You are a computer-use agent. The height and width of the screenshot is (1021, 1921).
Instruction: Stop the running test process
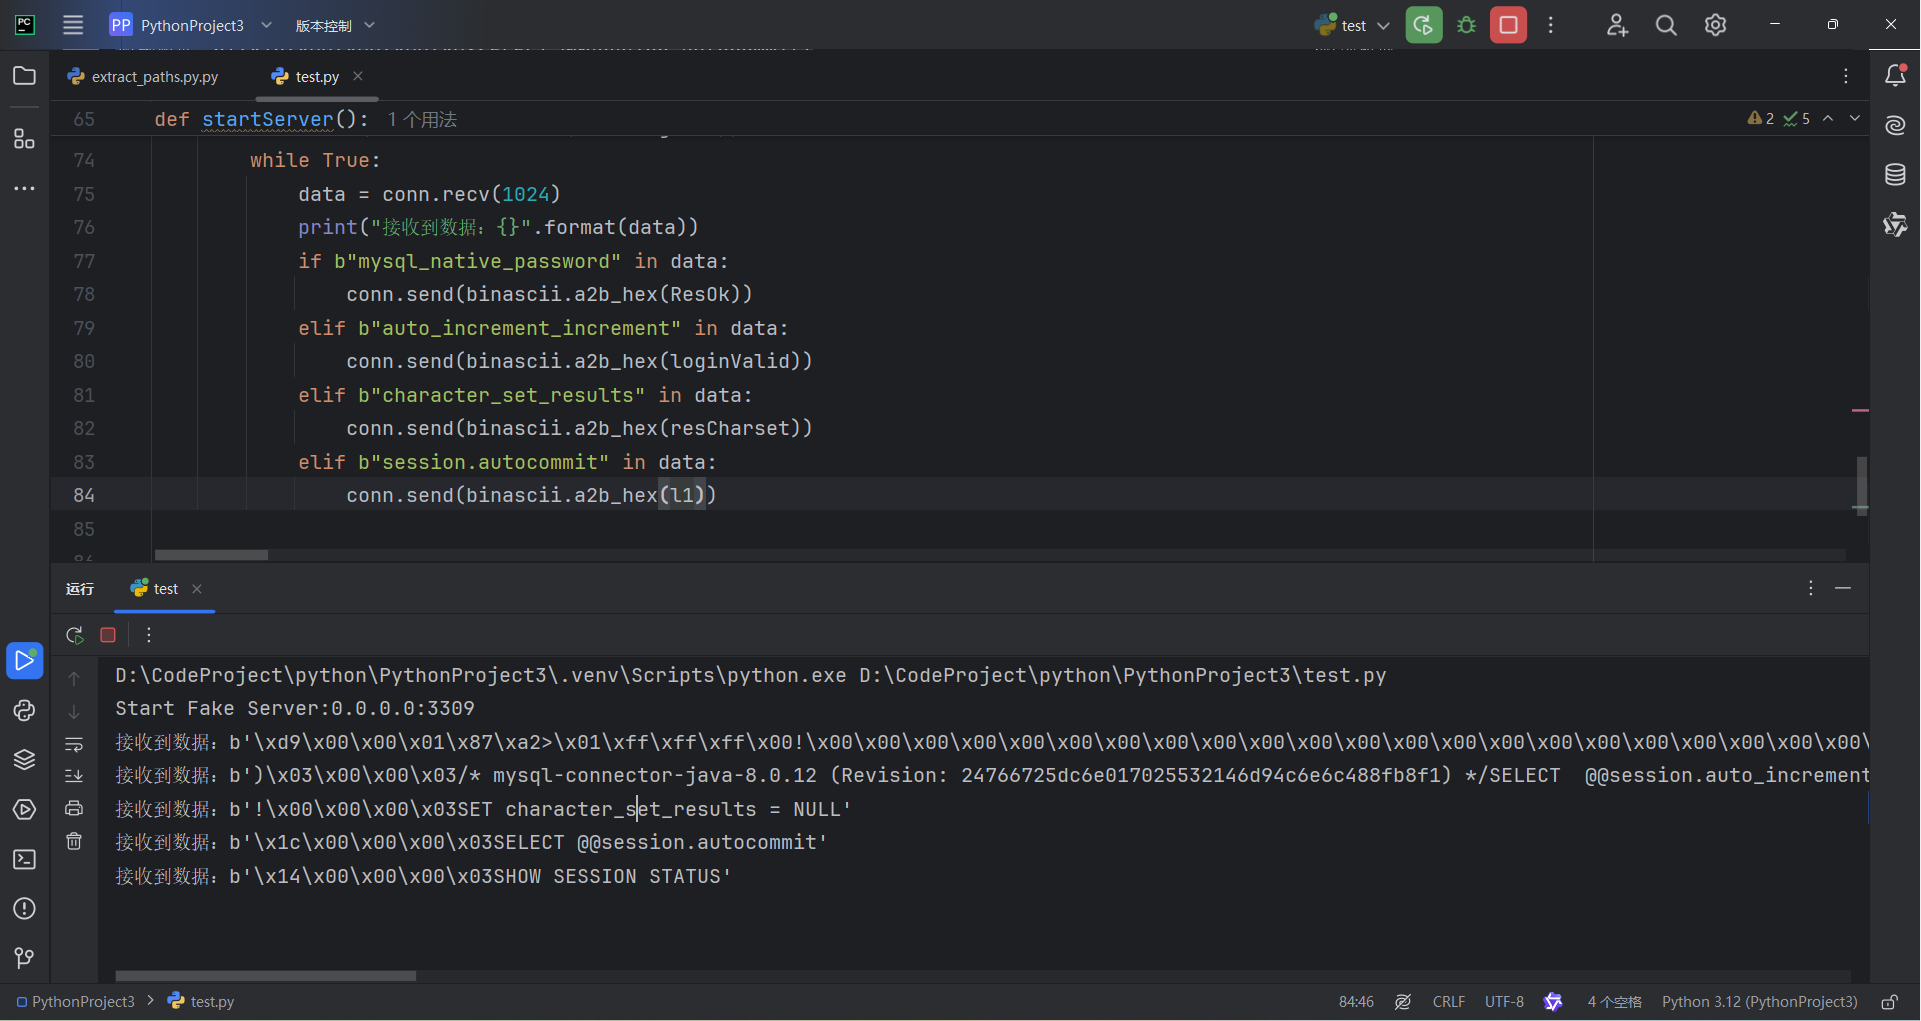(x=1508, y=25)
